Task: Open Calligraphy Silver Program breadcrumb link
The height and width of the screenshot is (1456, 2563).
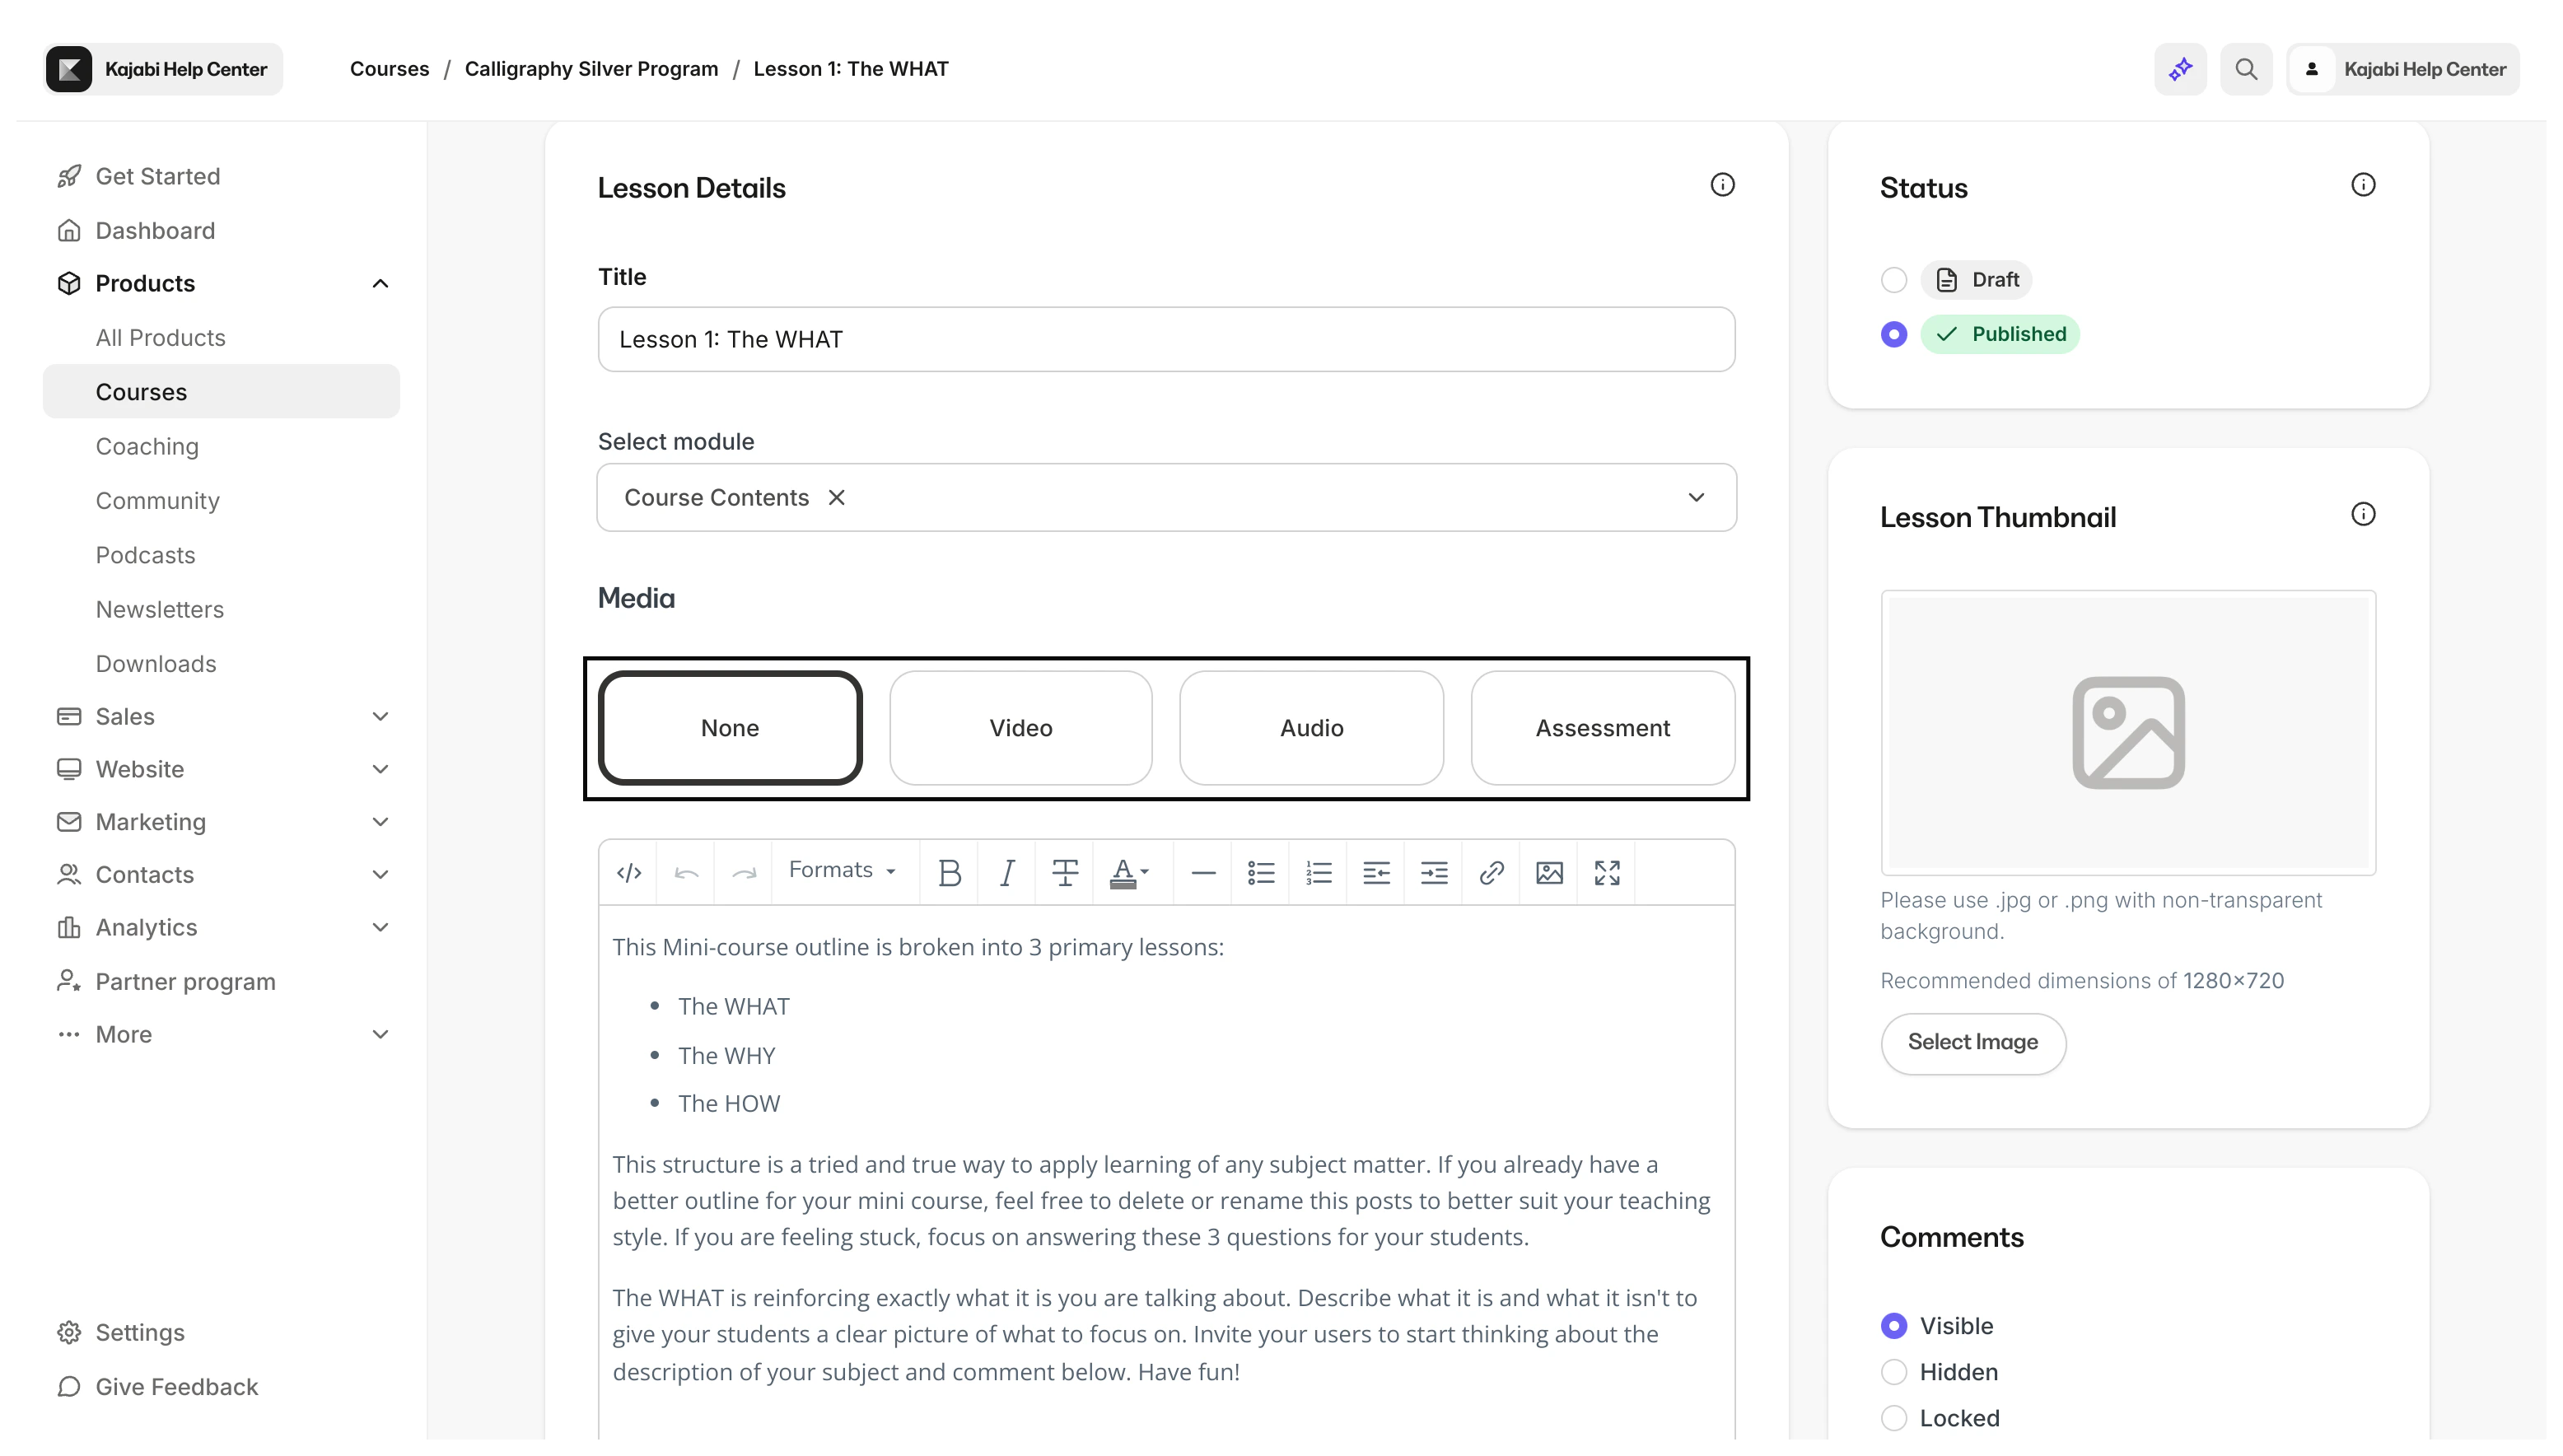Action: click(591, 69)
